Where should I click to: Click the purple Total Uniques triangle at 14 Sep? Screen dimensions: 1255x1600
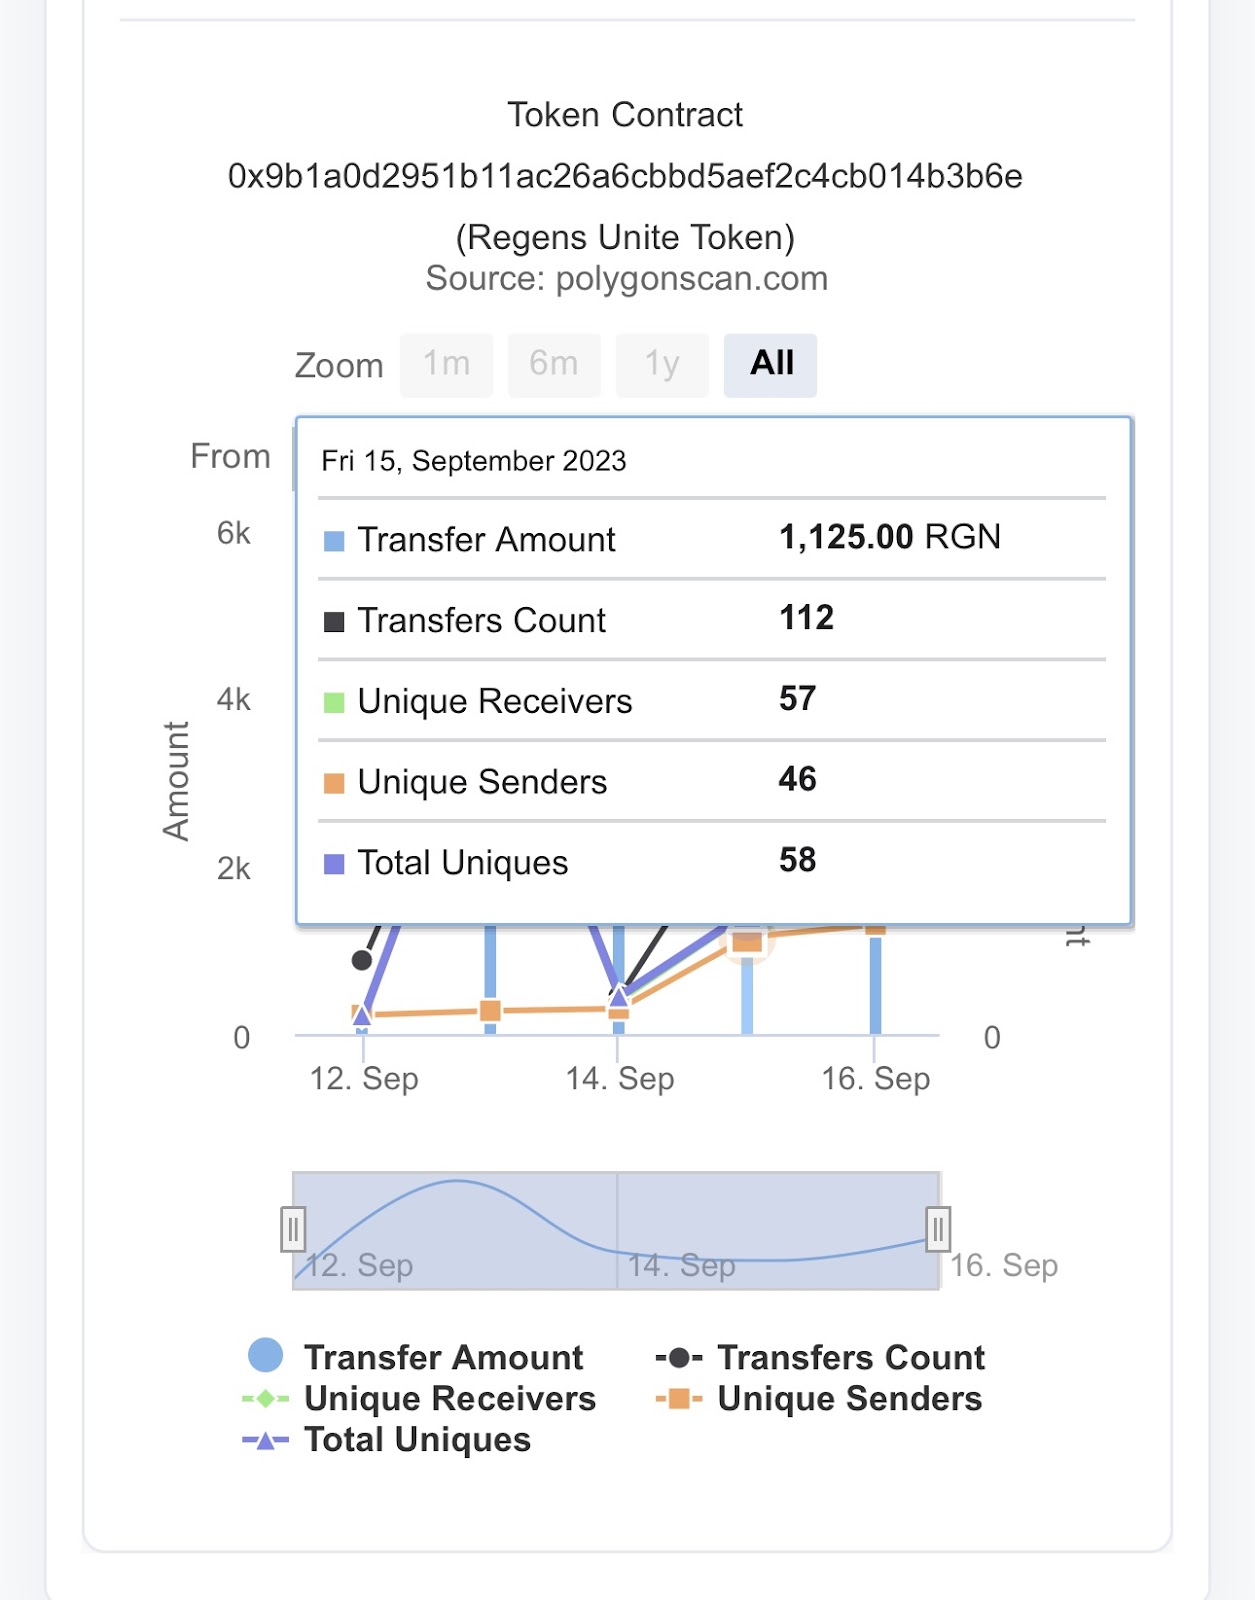(x=619, y=996)
